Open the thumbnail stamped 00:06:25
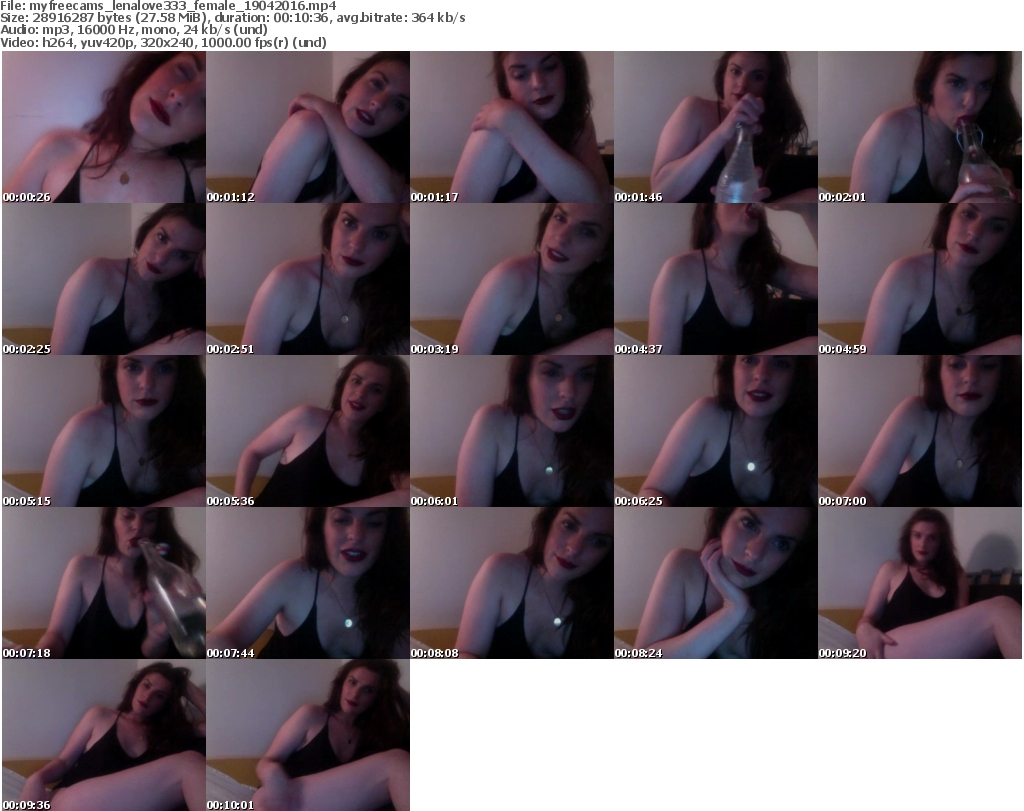Screen dimensions: 1024x811 pyautogui.click(x=716, y=432)
